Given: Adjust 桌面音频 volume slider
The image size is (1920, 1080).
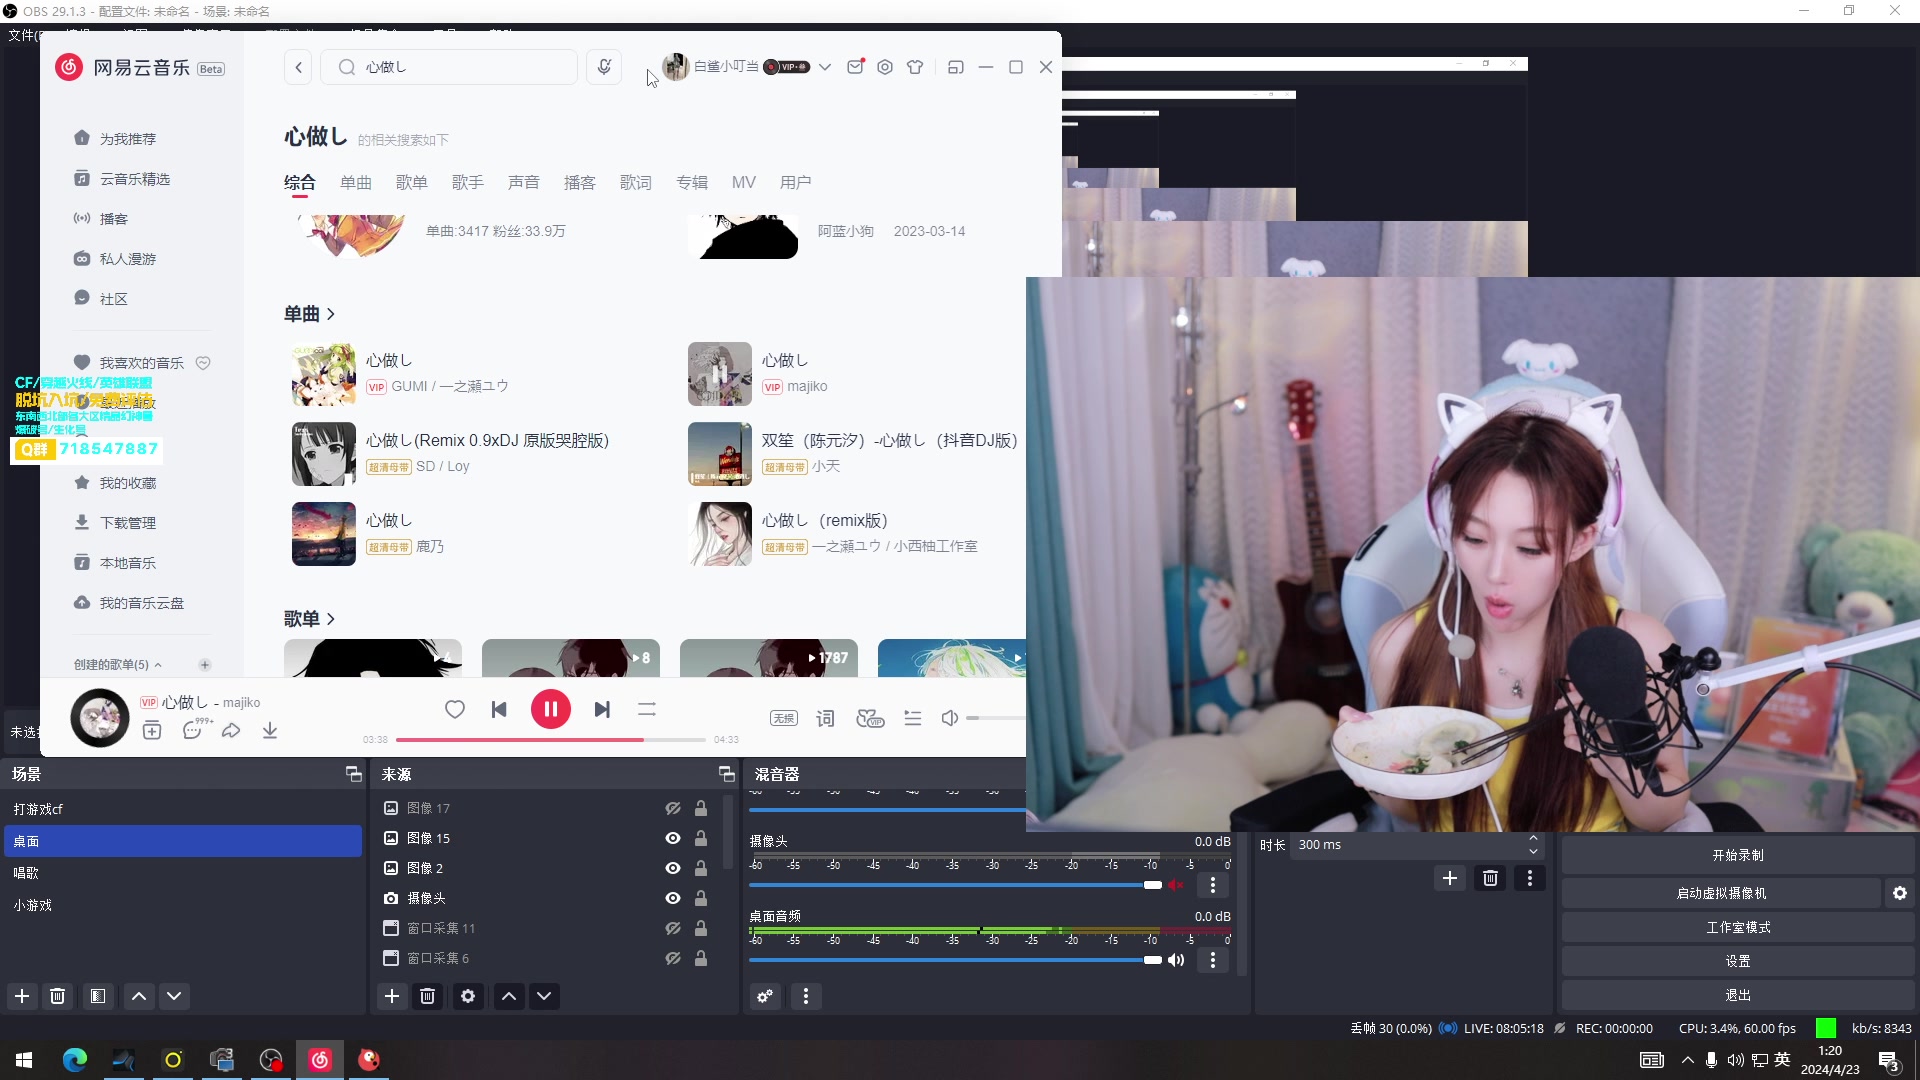Looking at the screenshot, I should click(955, 960).
